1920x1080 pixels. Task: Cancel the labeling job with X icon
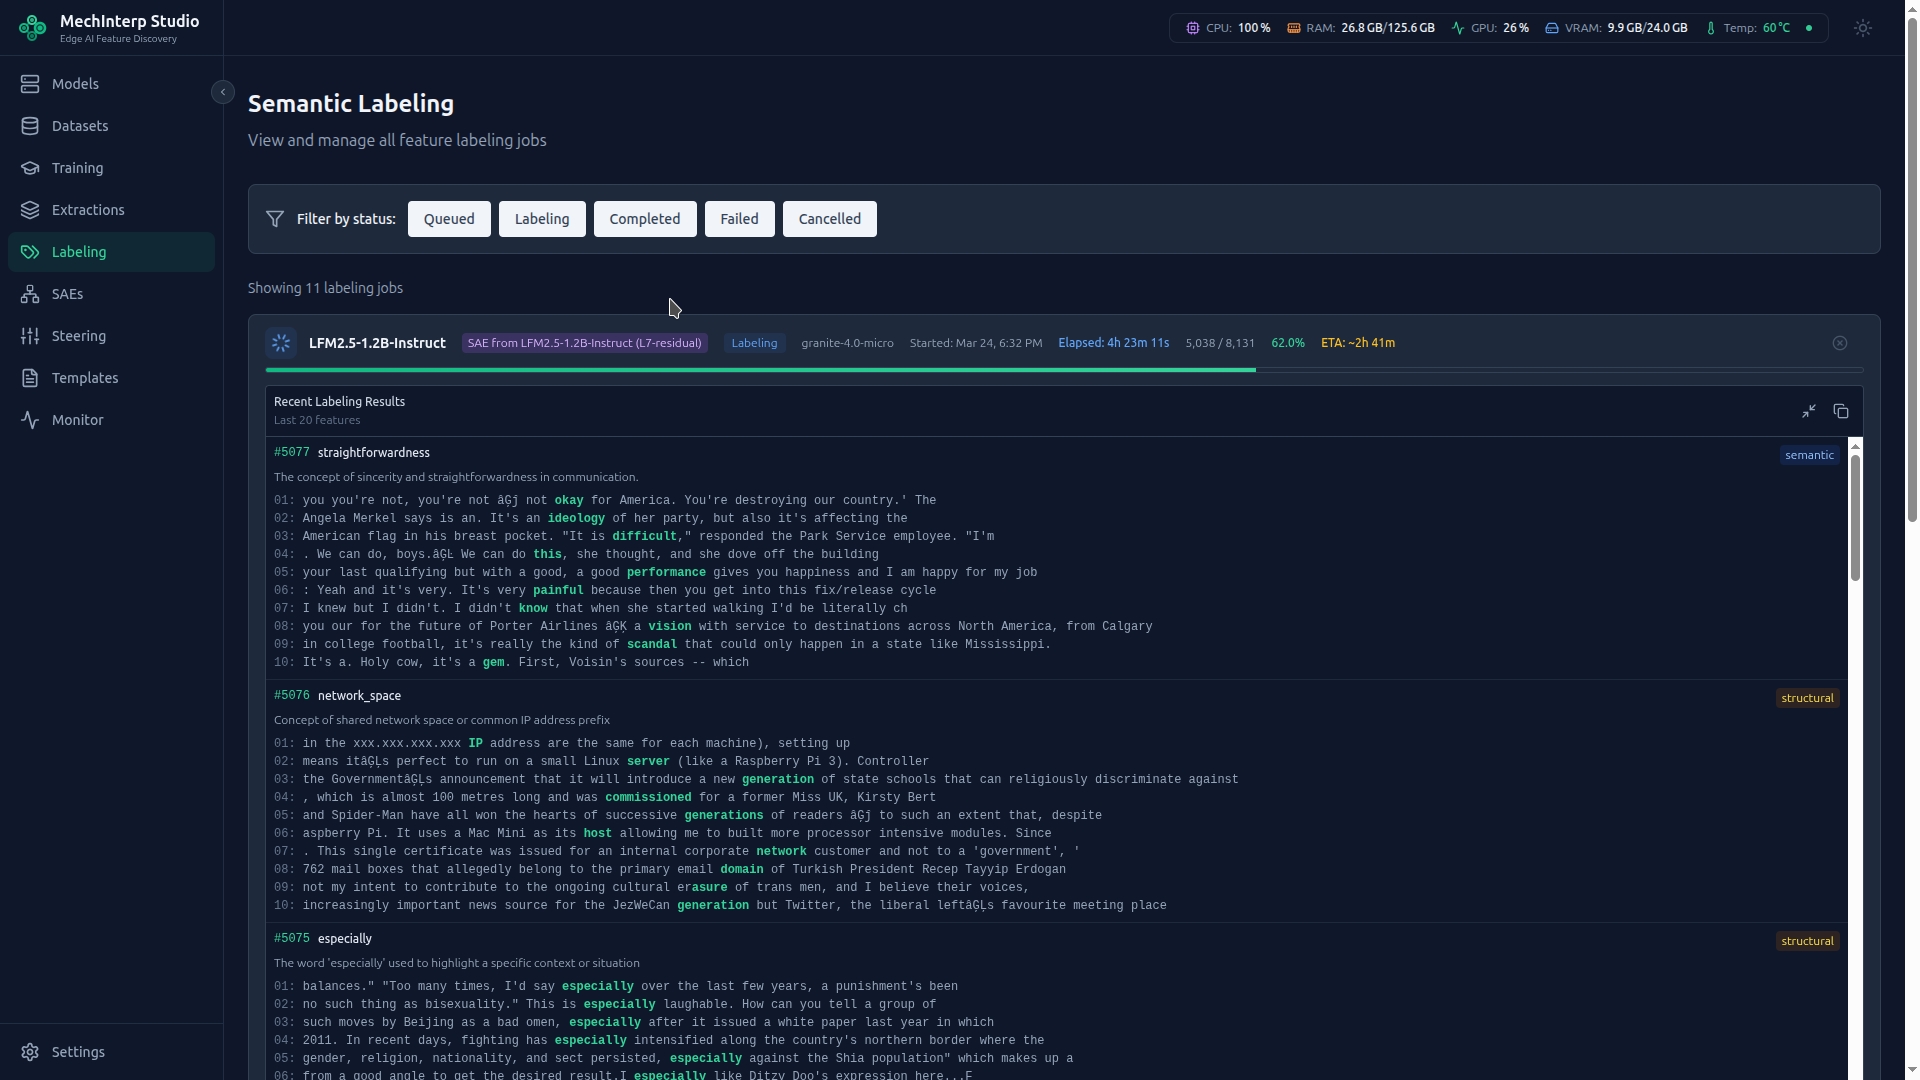pos(1840,343)
